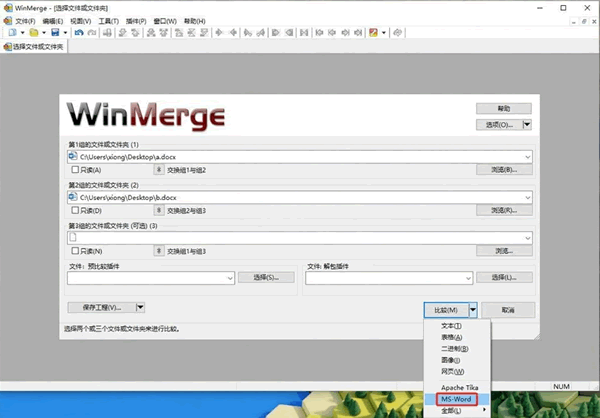Swap group 1 and group 2 paths
This screenshot has width=600, height=418.
click(x=159, y=170)
